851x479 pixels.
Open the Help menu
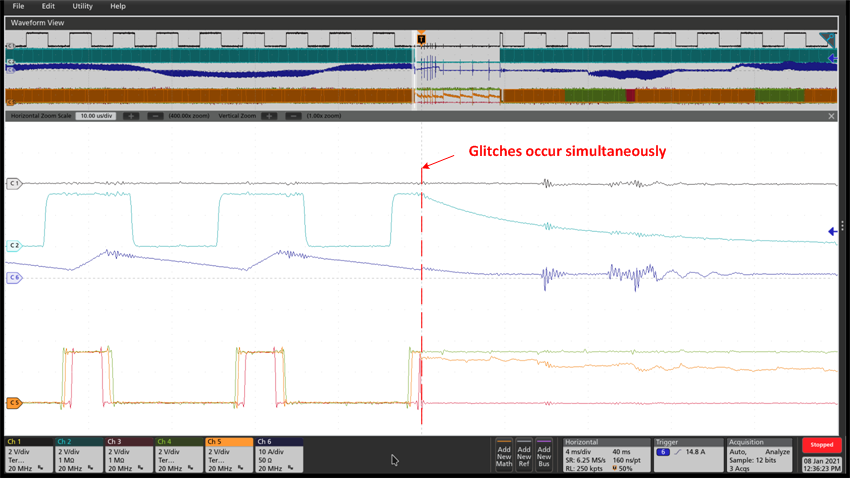(118, 6)
